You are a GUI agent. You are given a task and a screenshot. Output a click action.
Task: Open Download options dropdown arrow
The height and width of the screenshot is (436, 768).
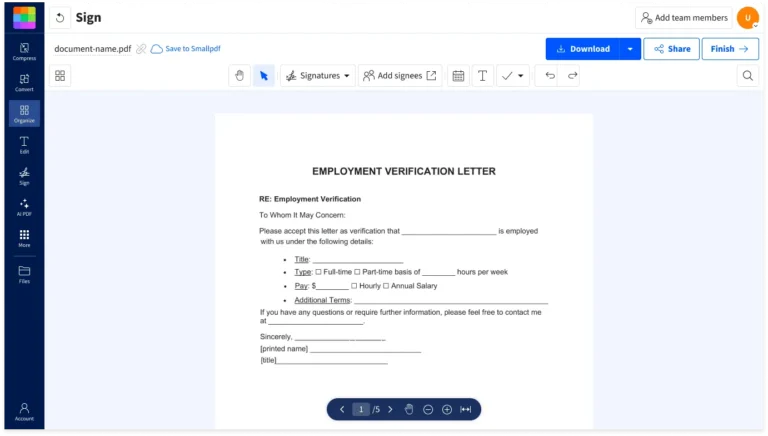tap(630, 49)
